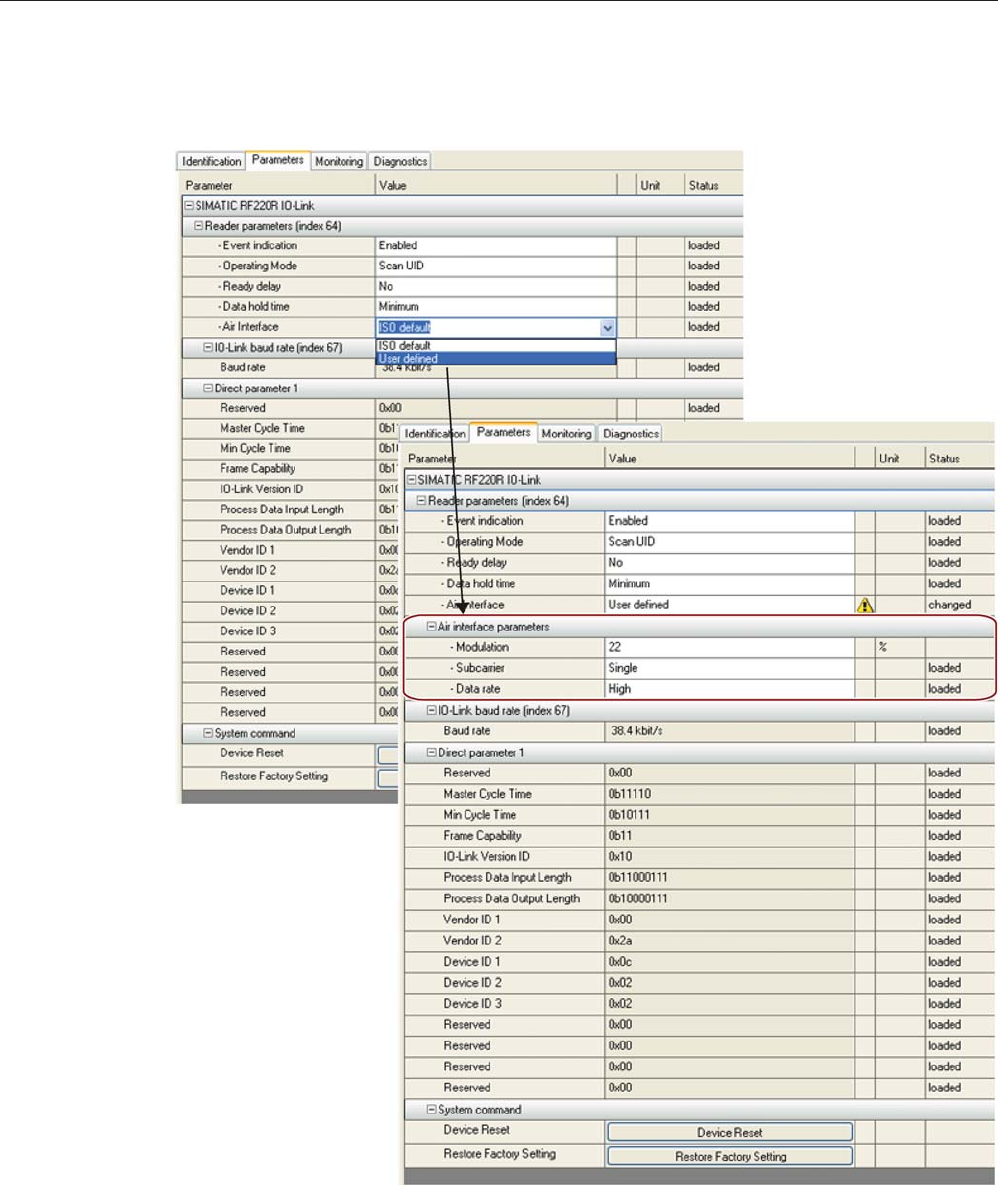Collapse Reader parameters (index 64) in back window

199,225
